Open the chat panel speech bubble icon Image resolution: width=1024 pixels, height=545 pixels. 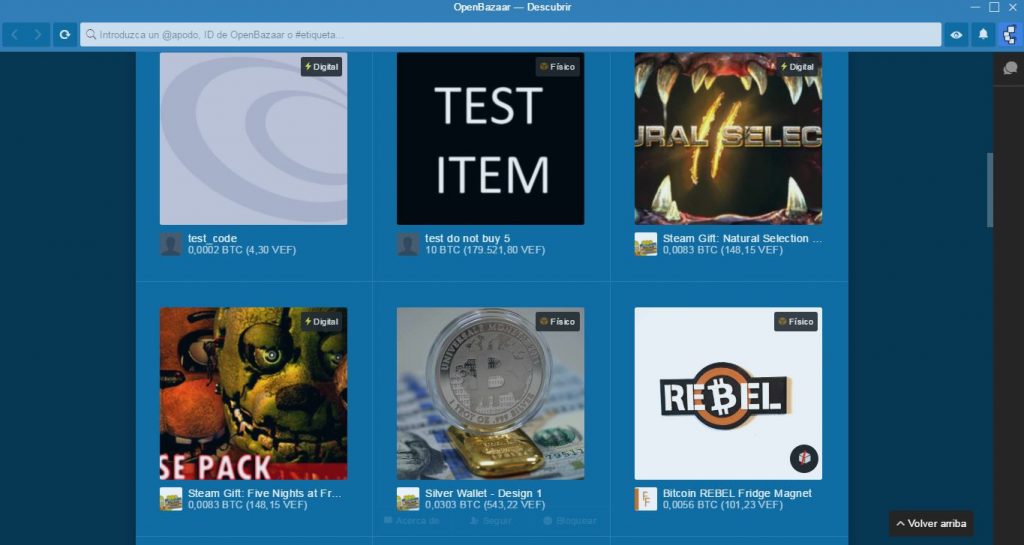(x=1010, y=69)
